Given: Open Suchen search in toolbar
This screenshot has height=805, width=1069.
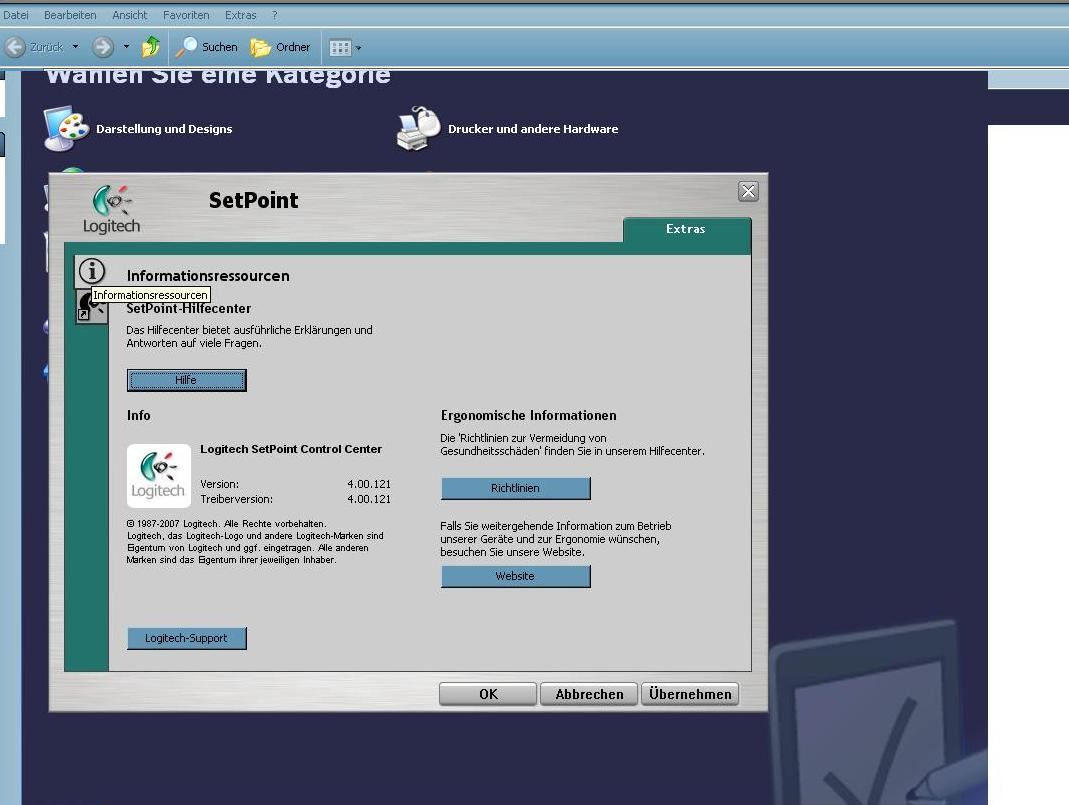Looking at the screenshot, I should click(x=207, y=47).
